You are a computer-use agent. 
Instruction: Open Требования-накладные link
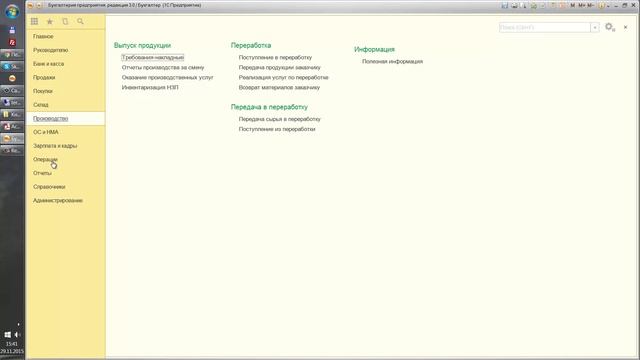click(153, 58)
